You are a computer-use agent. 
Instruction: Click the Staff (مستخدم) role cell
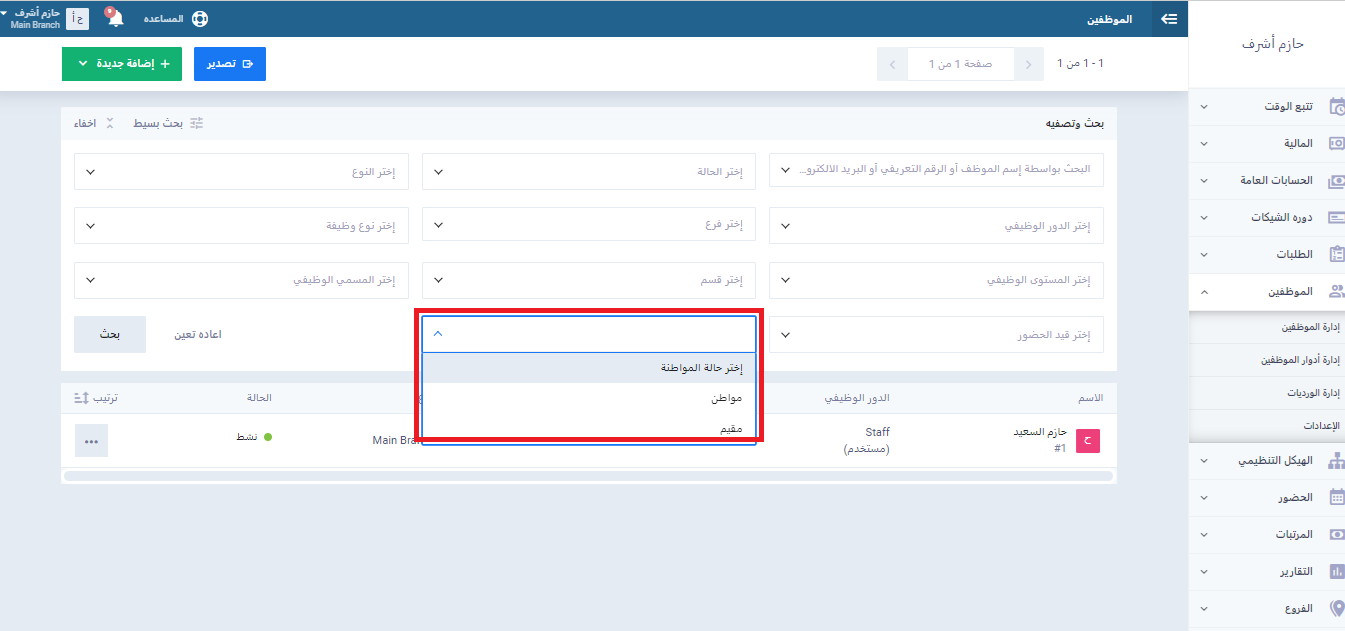point(865,440)
